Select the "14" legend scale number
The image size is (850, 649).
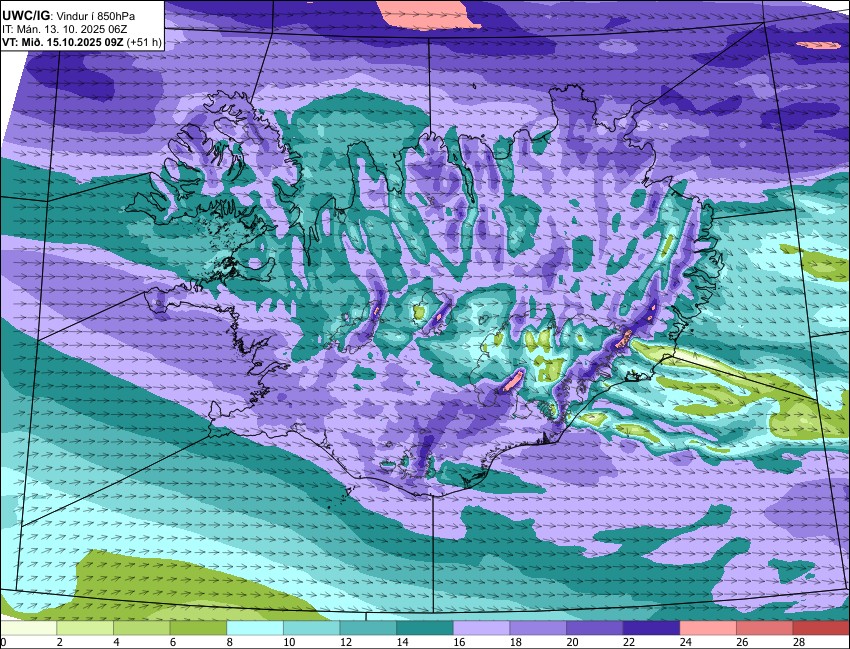402,642
